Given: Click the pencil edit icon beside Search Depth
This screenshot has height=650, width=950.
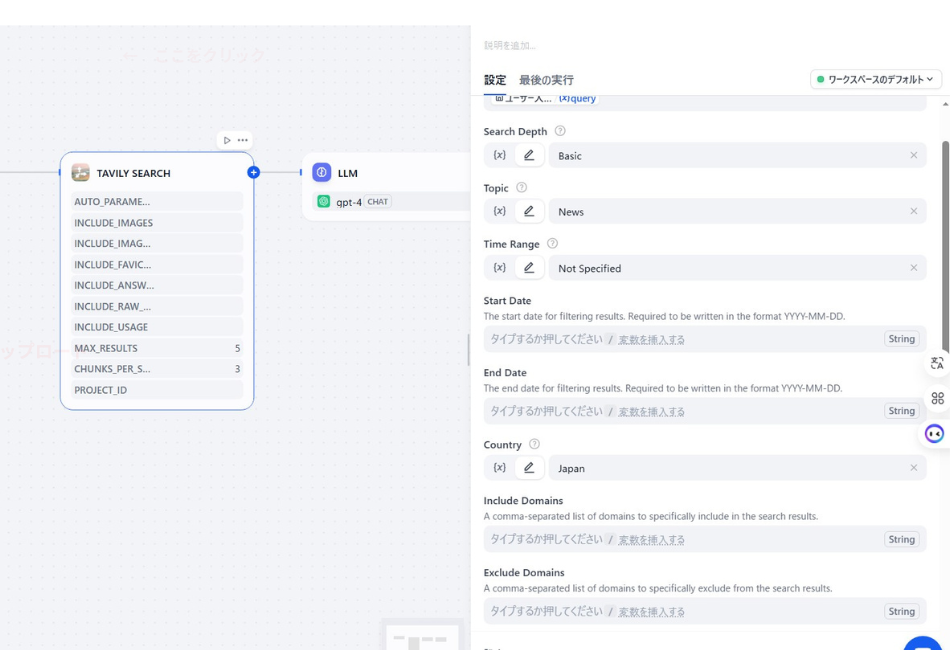Looking at the screenshot, I should point(529,155).
